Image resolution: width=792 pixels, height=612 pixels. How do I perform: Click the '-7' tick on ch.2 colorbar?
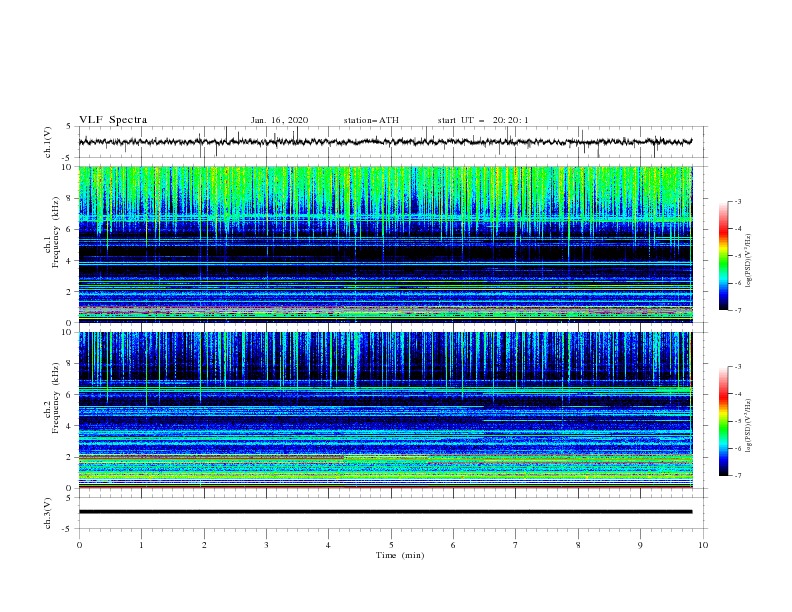(737, 475)
